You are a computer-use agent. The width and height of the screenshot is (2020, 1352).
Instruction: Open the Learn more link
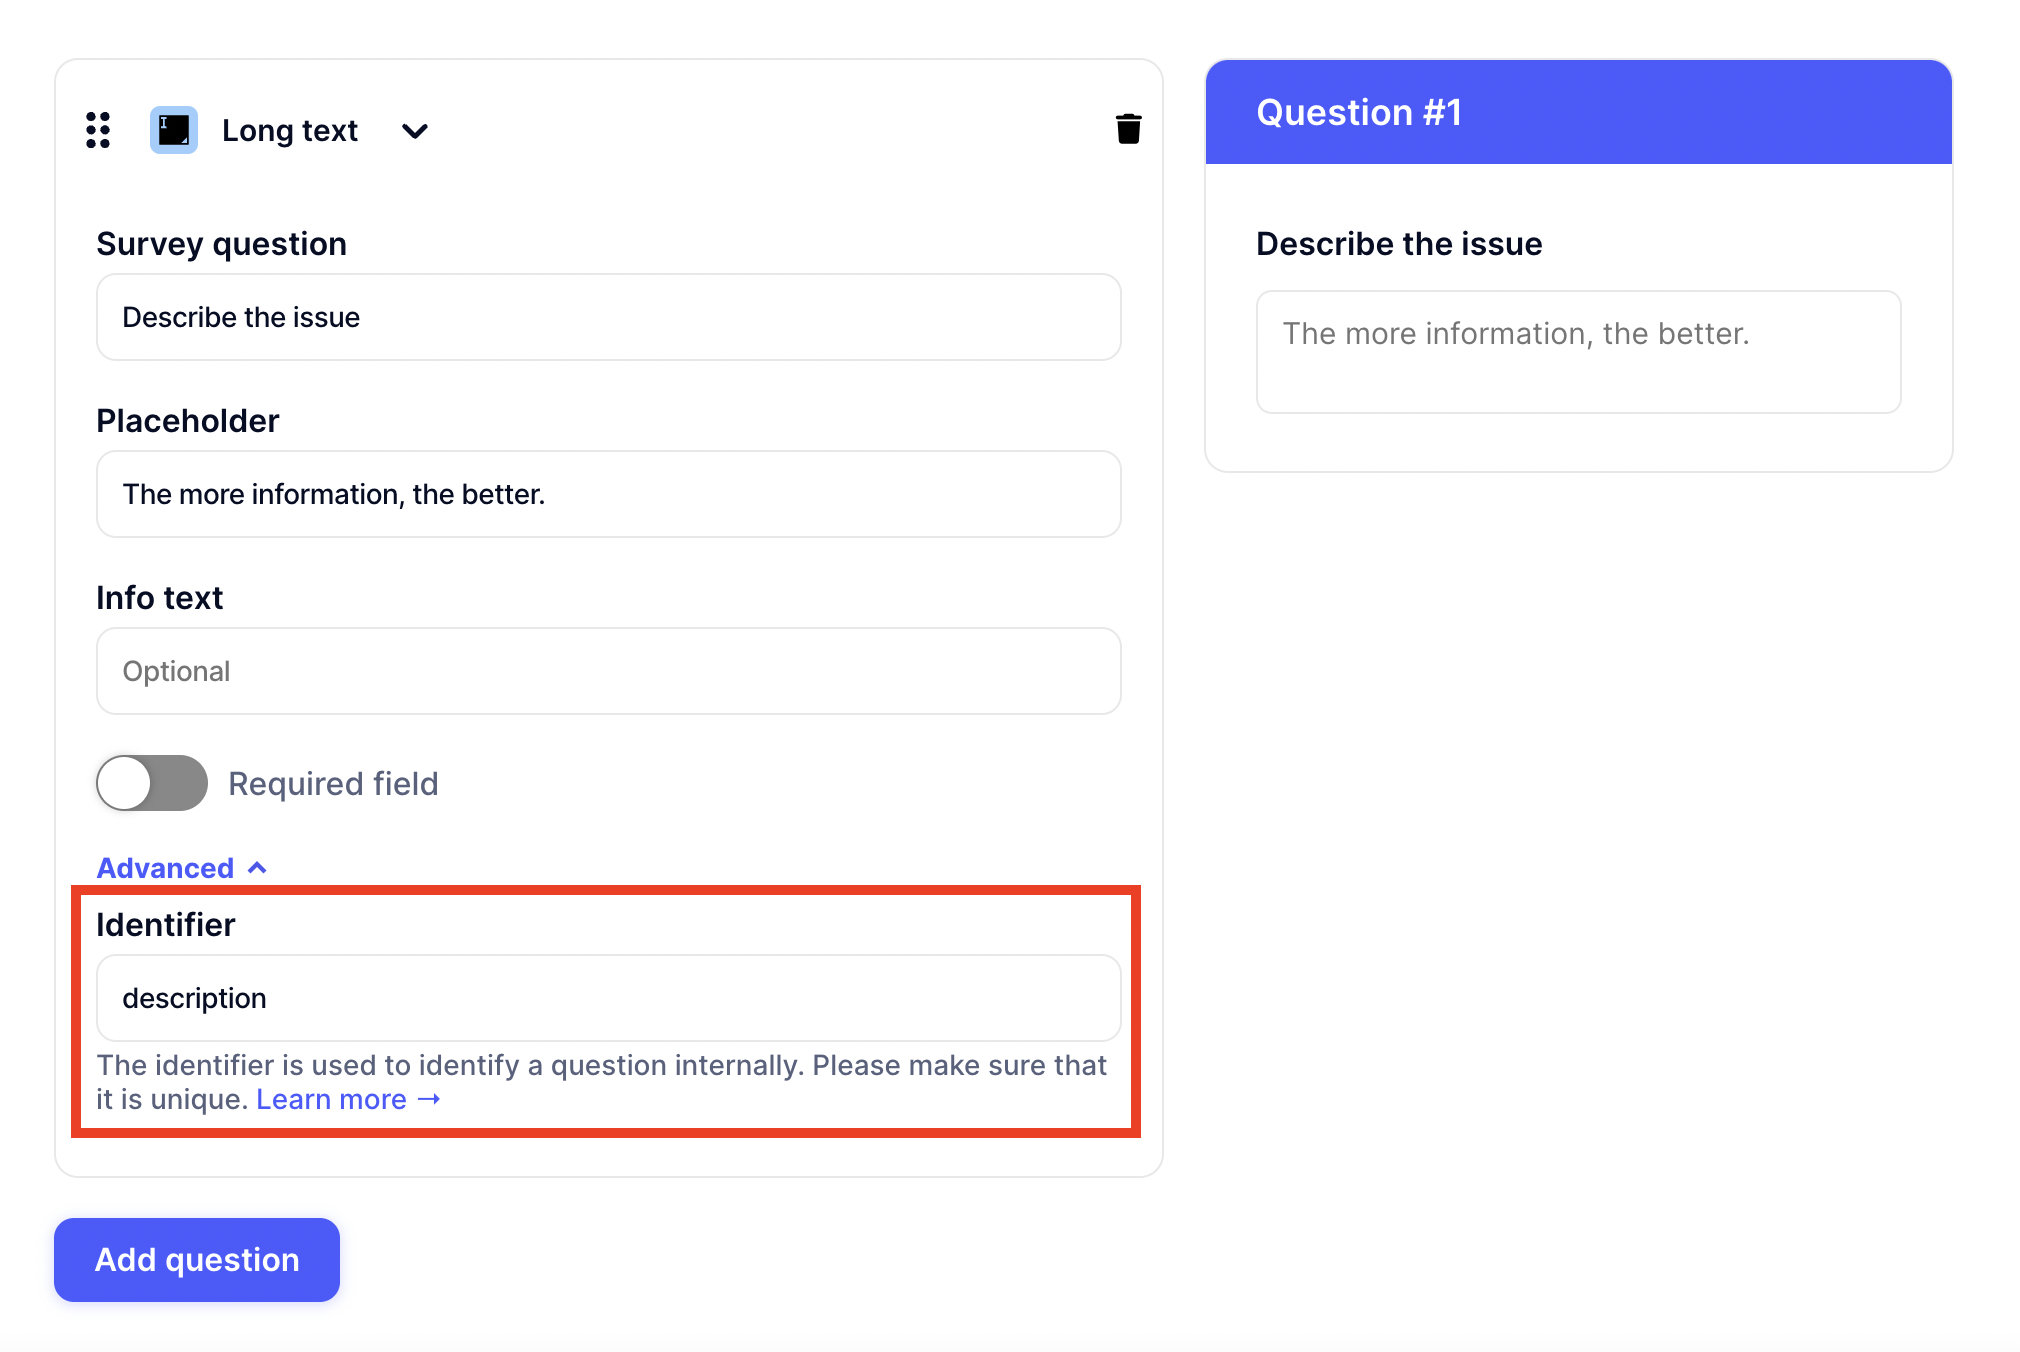(331, 1098)
